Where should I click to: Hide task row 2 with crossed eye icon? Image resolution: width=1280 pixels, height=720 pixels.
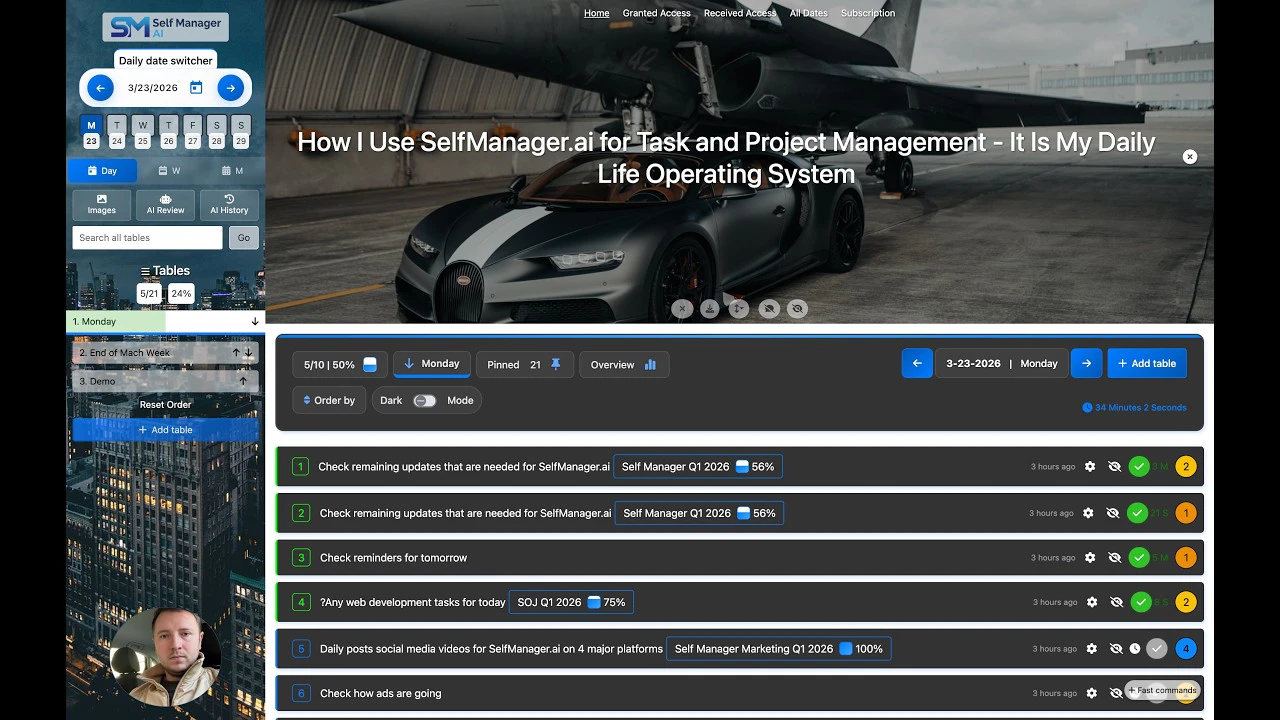tap(1112, 513)
